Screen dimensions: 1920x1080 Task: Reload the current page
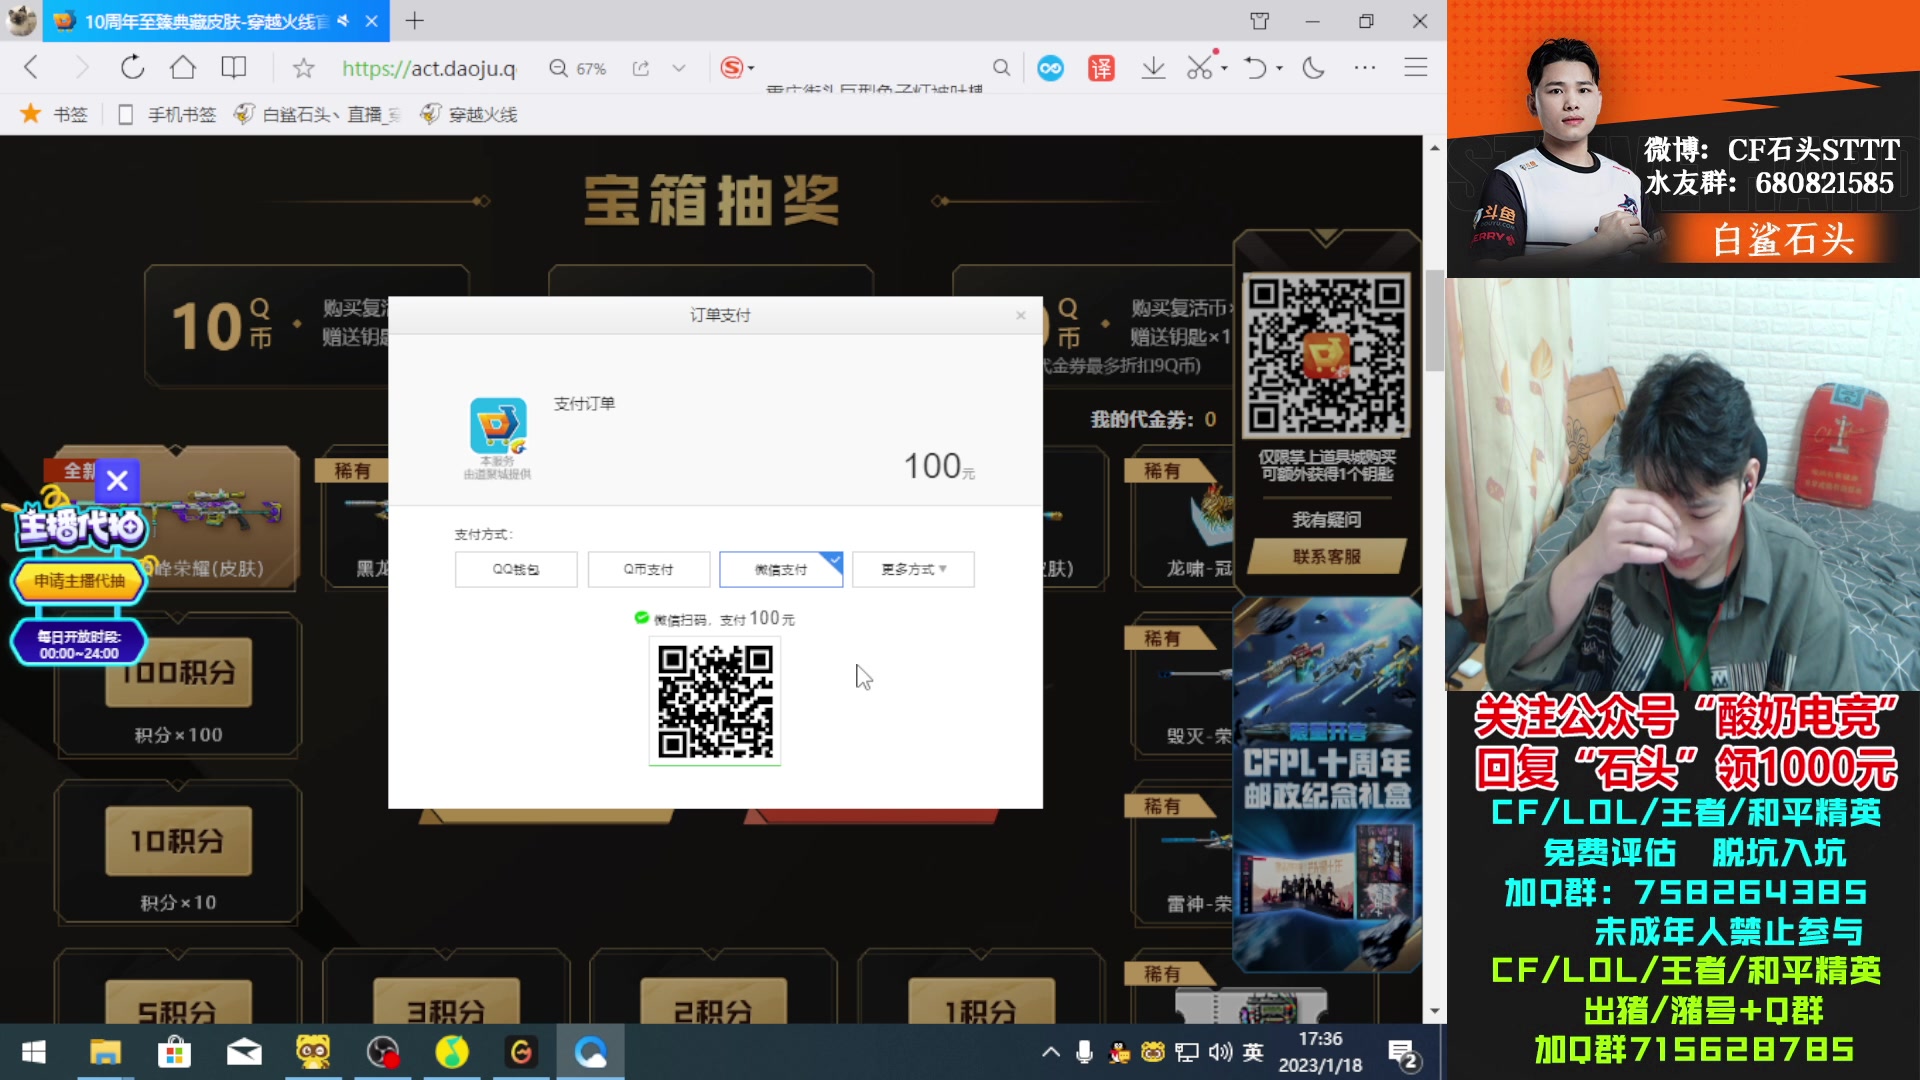point(132,68)
